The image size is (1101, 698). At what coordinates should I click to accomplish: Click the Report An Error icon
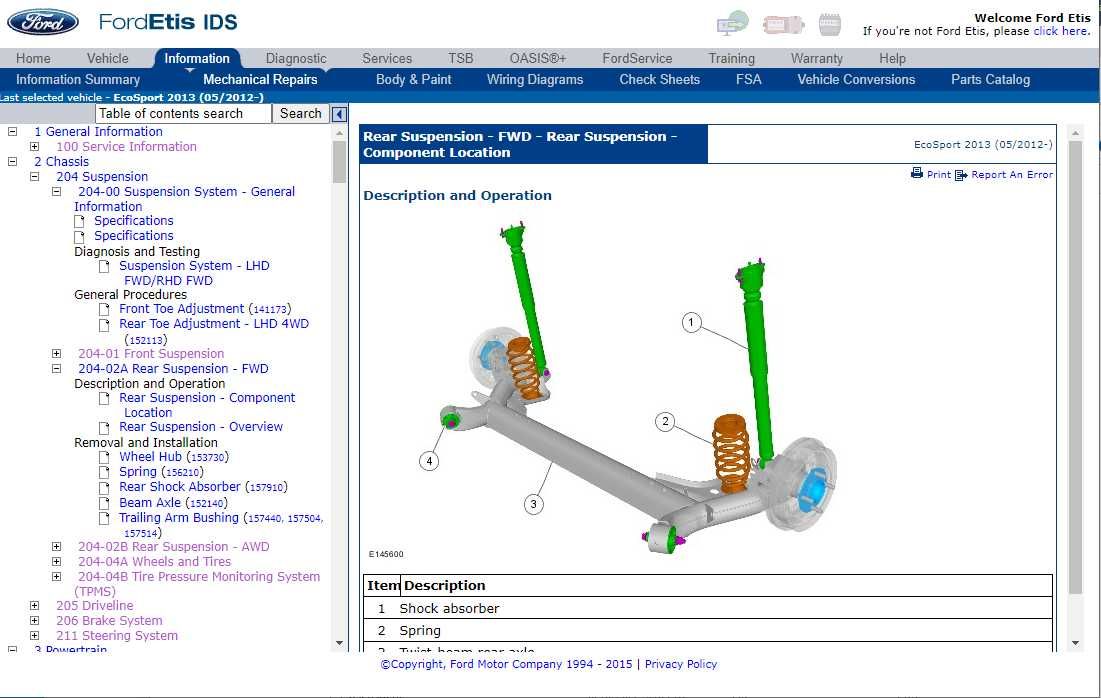pyautogui.click(x=961, y=175)
